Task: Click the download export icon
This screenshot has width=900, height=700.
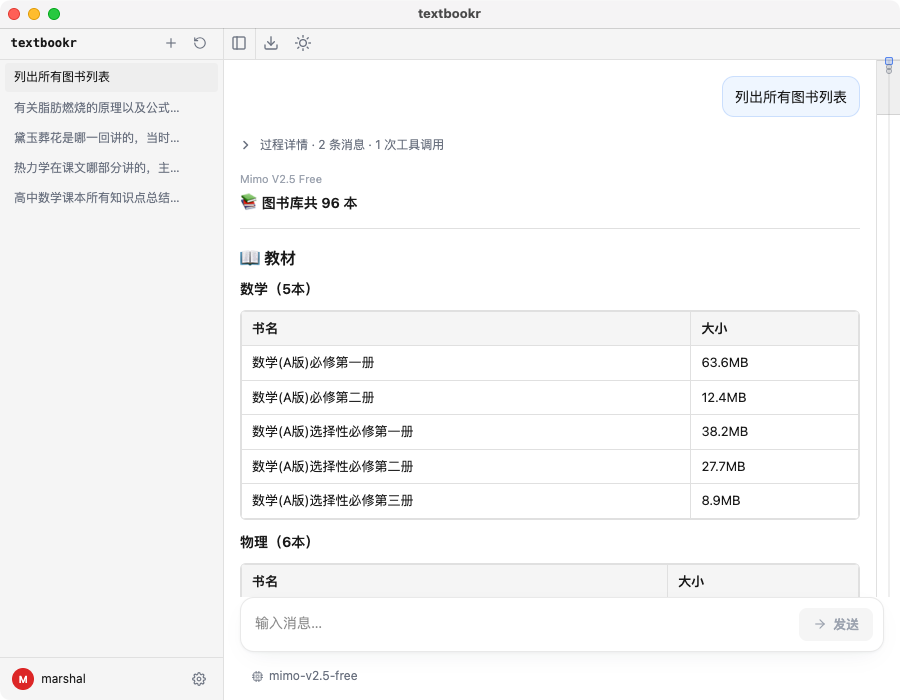Action: point(271,43)
